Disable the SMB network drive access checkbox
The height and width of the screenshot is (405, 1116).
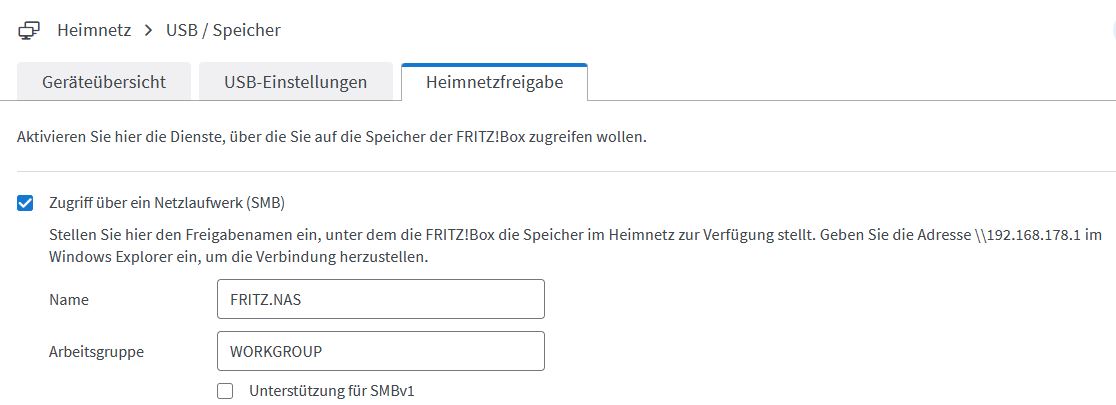point(26,203)
